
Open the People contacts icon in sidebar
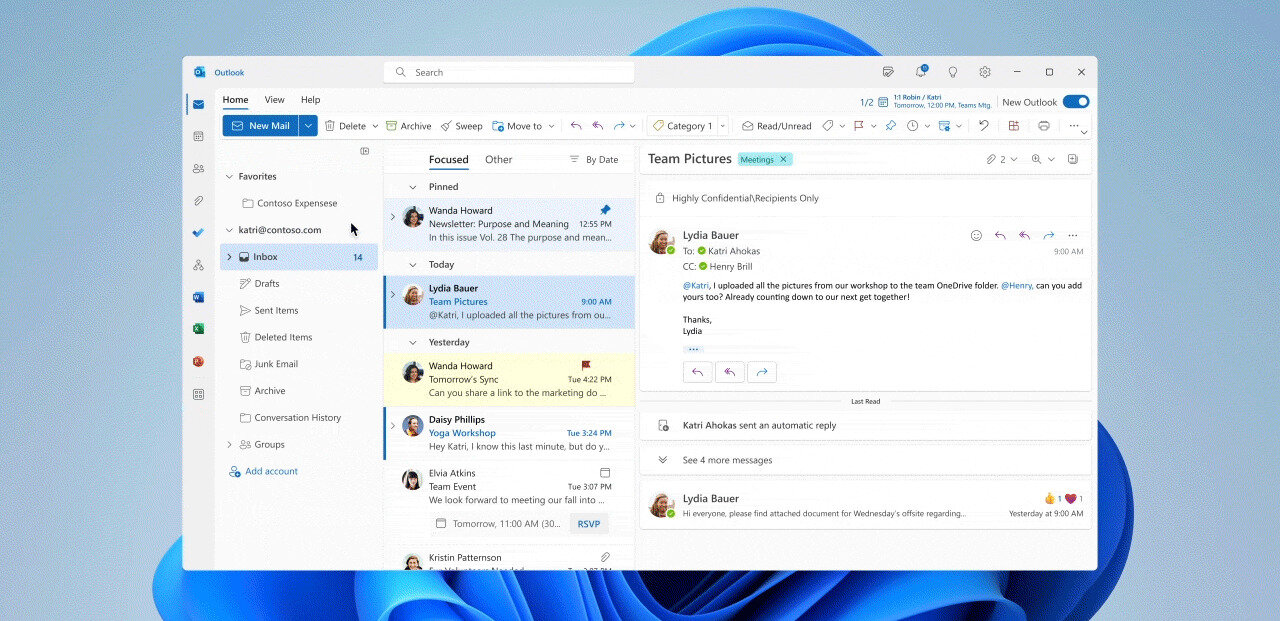coord(199,169)
